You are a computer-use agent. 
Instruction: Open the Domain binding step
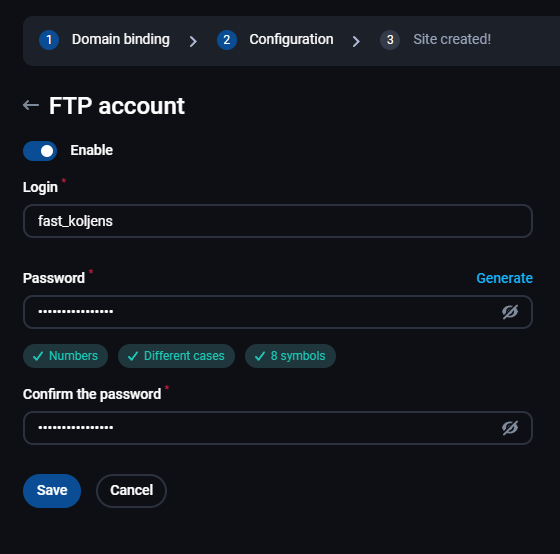pos(121,39)
